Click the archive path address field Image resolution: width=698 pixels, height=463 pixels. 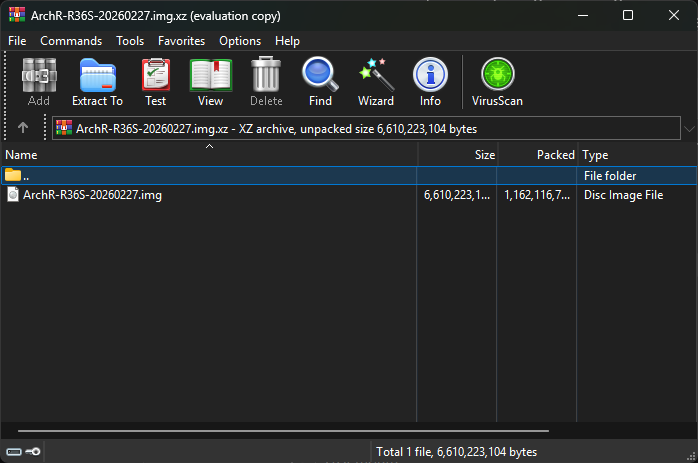tap(366, 128)
